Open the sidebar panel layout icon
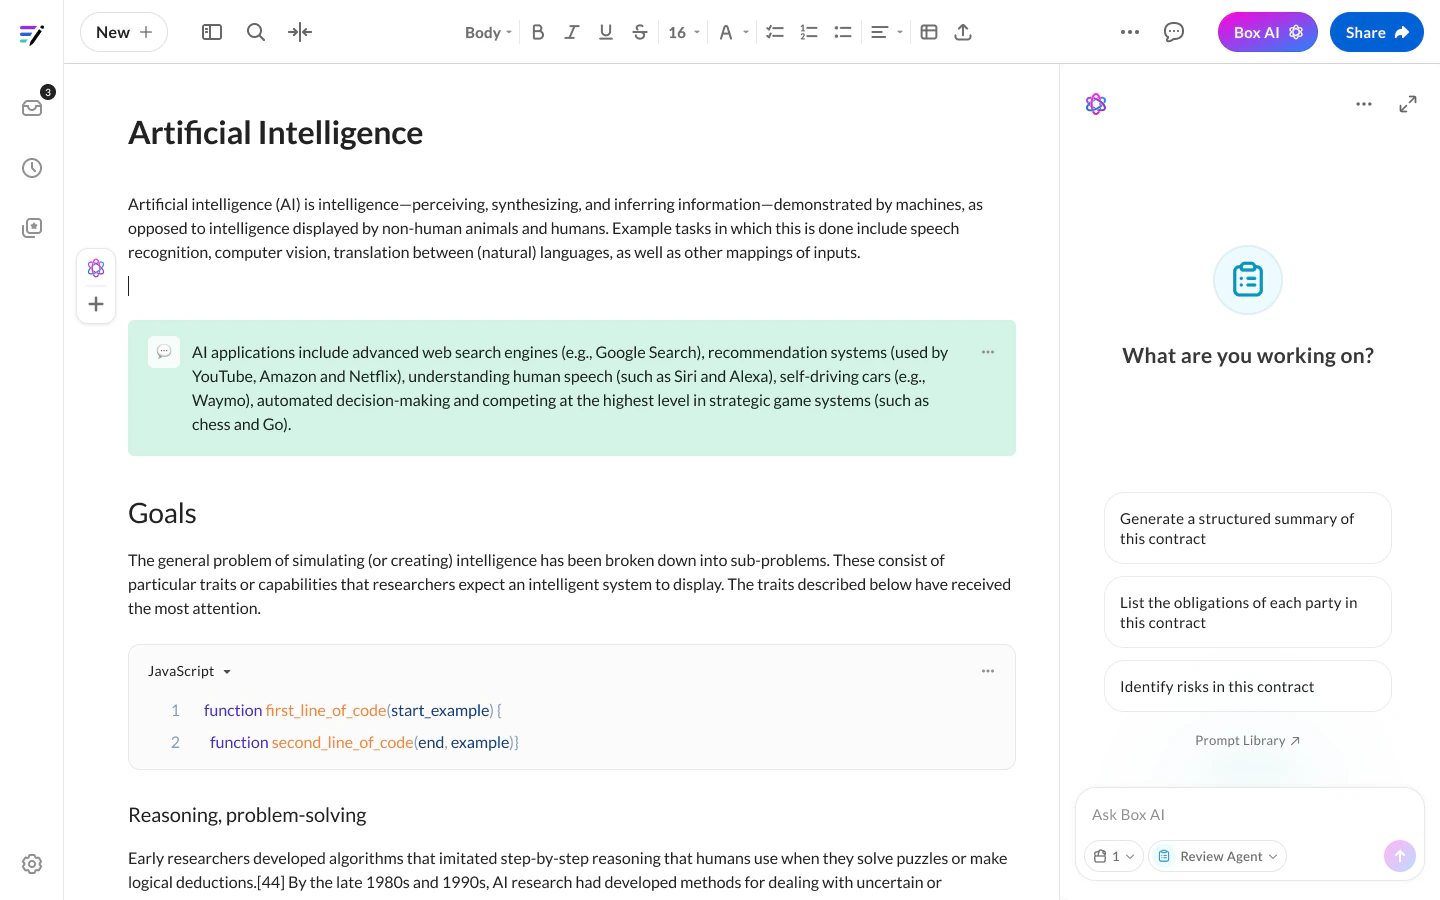This screenshot has width=1440, height=900. [212, 32]
